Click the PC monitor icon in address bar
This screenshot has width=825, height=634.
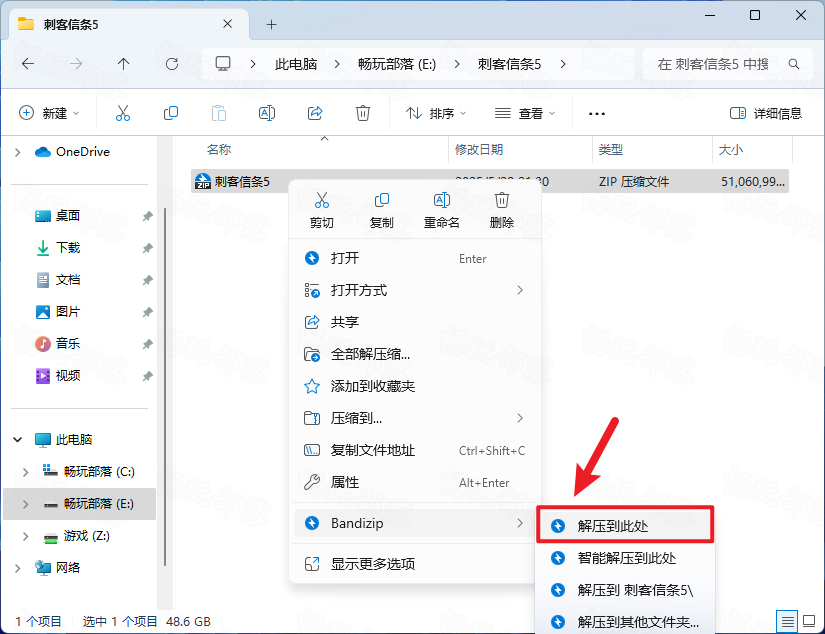[223, 64]
